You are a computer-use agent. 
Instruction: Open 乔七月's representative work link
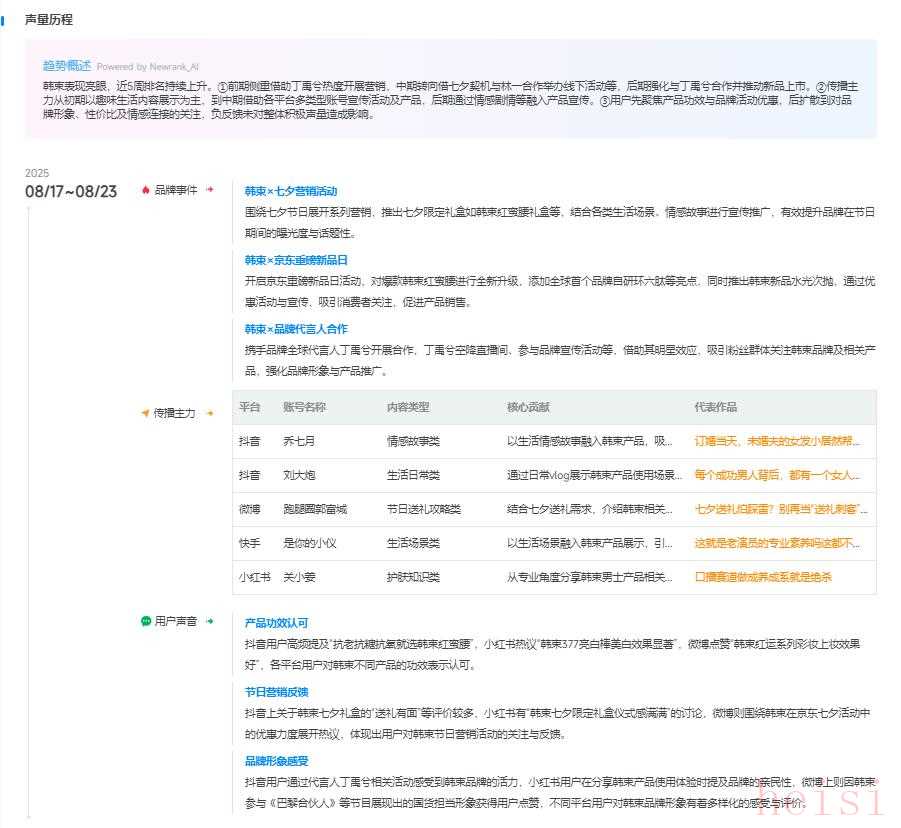(777, 441)
